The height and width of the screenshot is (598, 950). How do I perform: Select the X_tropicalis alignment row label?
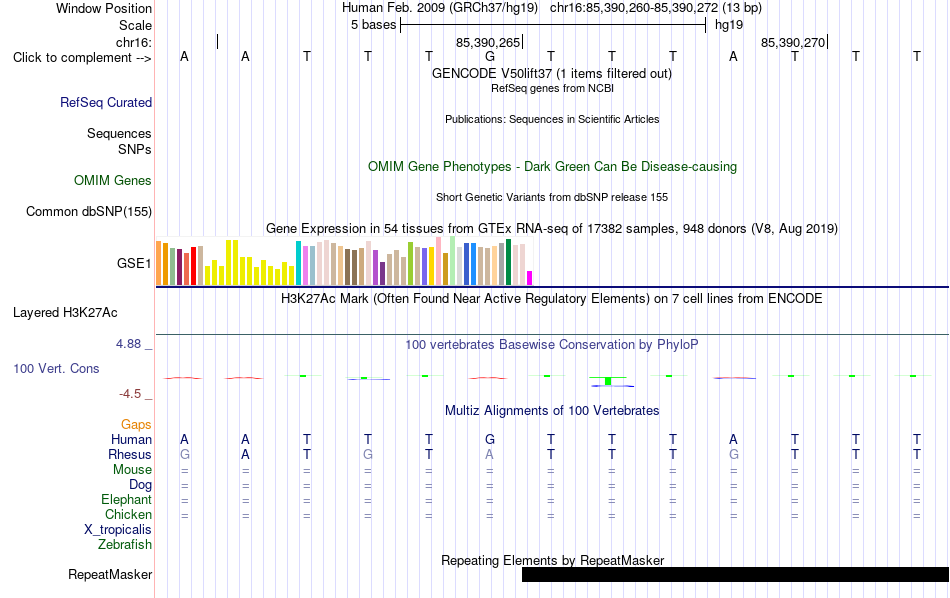(118, 530)
